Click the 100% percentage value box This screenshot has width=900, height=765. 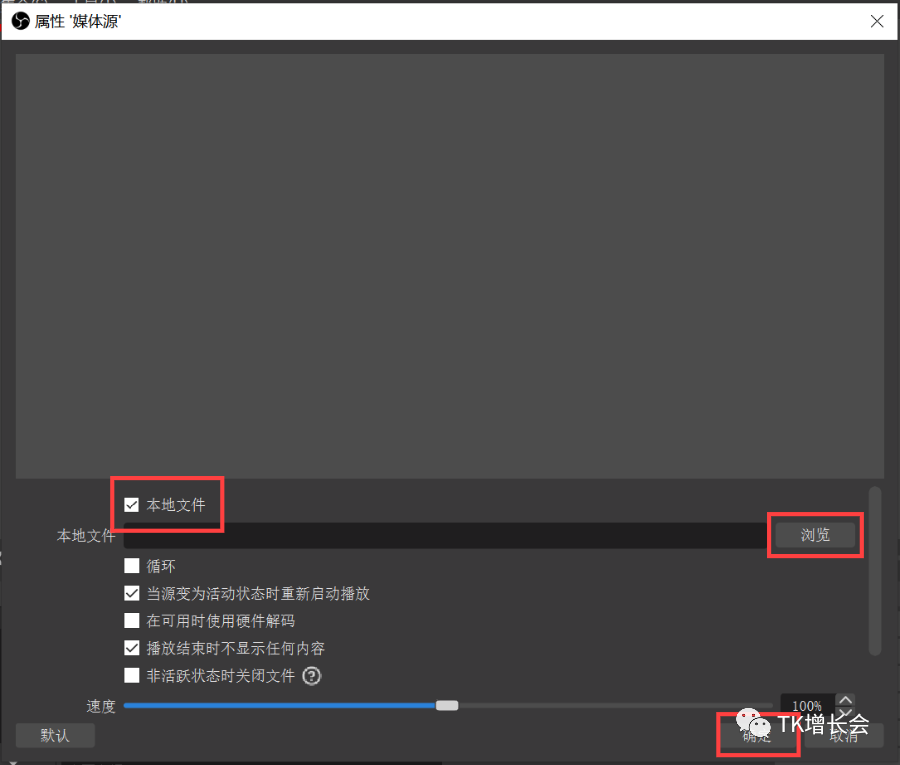point(806,706)
